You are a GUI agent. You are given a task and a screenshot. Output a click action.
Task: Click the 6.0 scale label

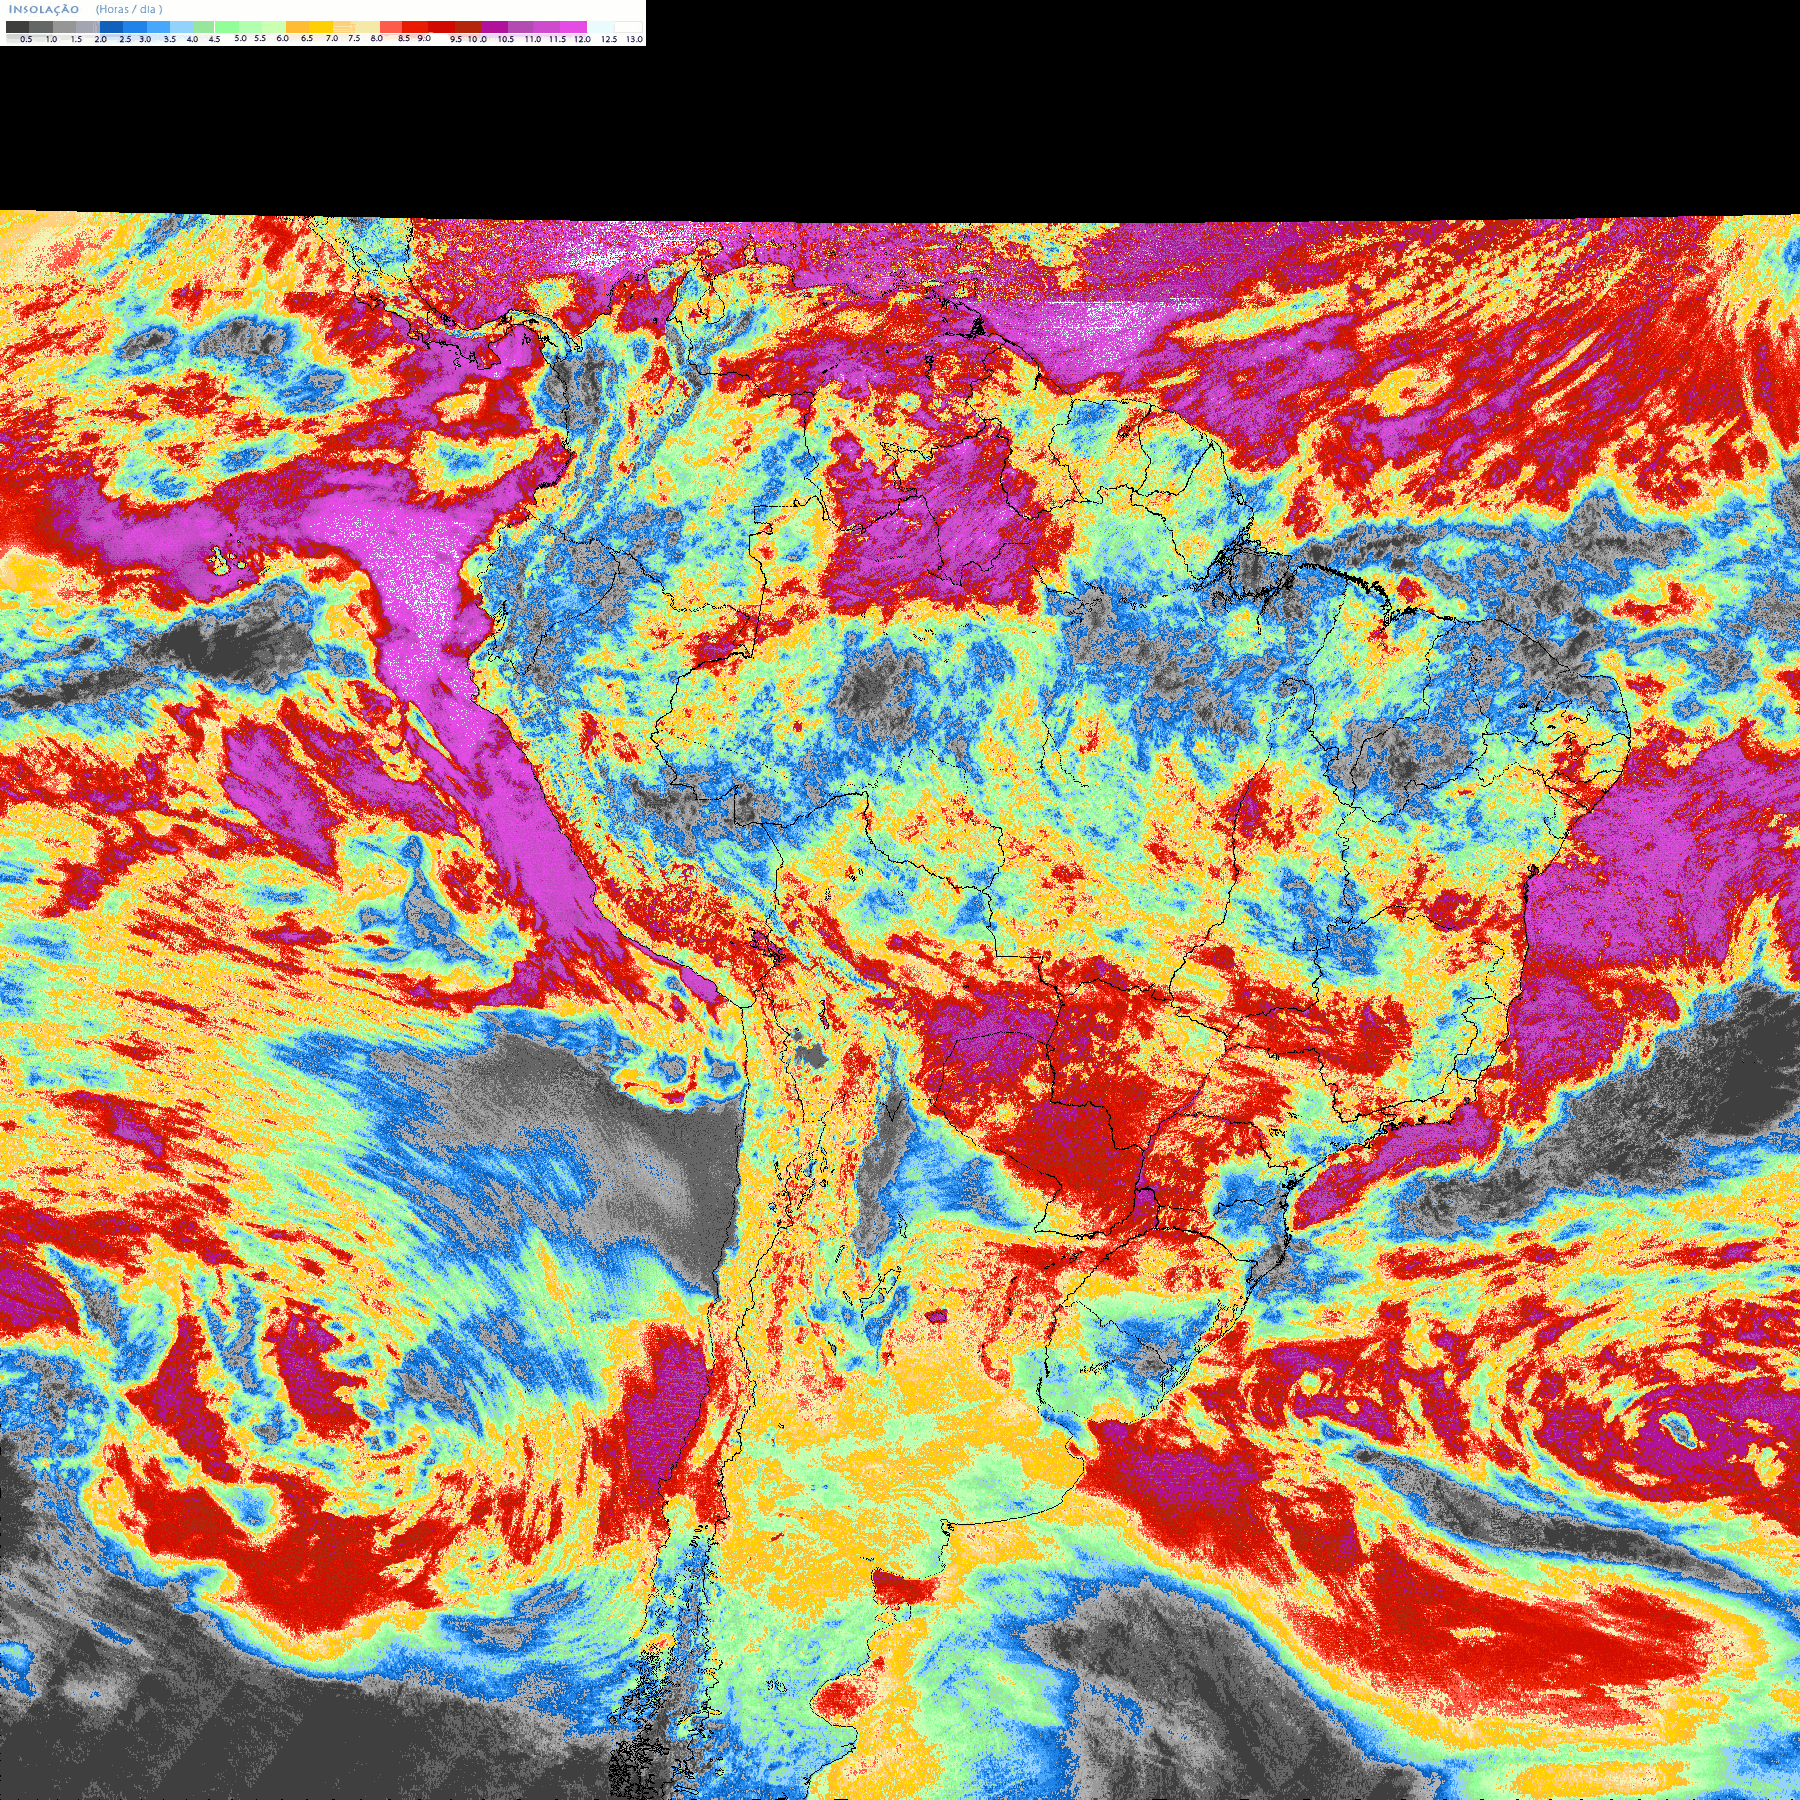[x=282, y=38]
